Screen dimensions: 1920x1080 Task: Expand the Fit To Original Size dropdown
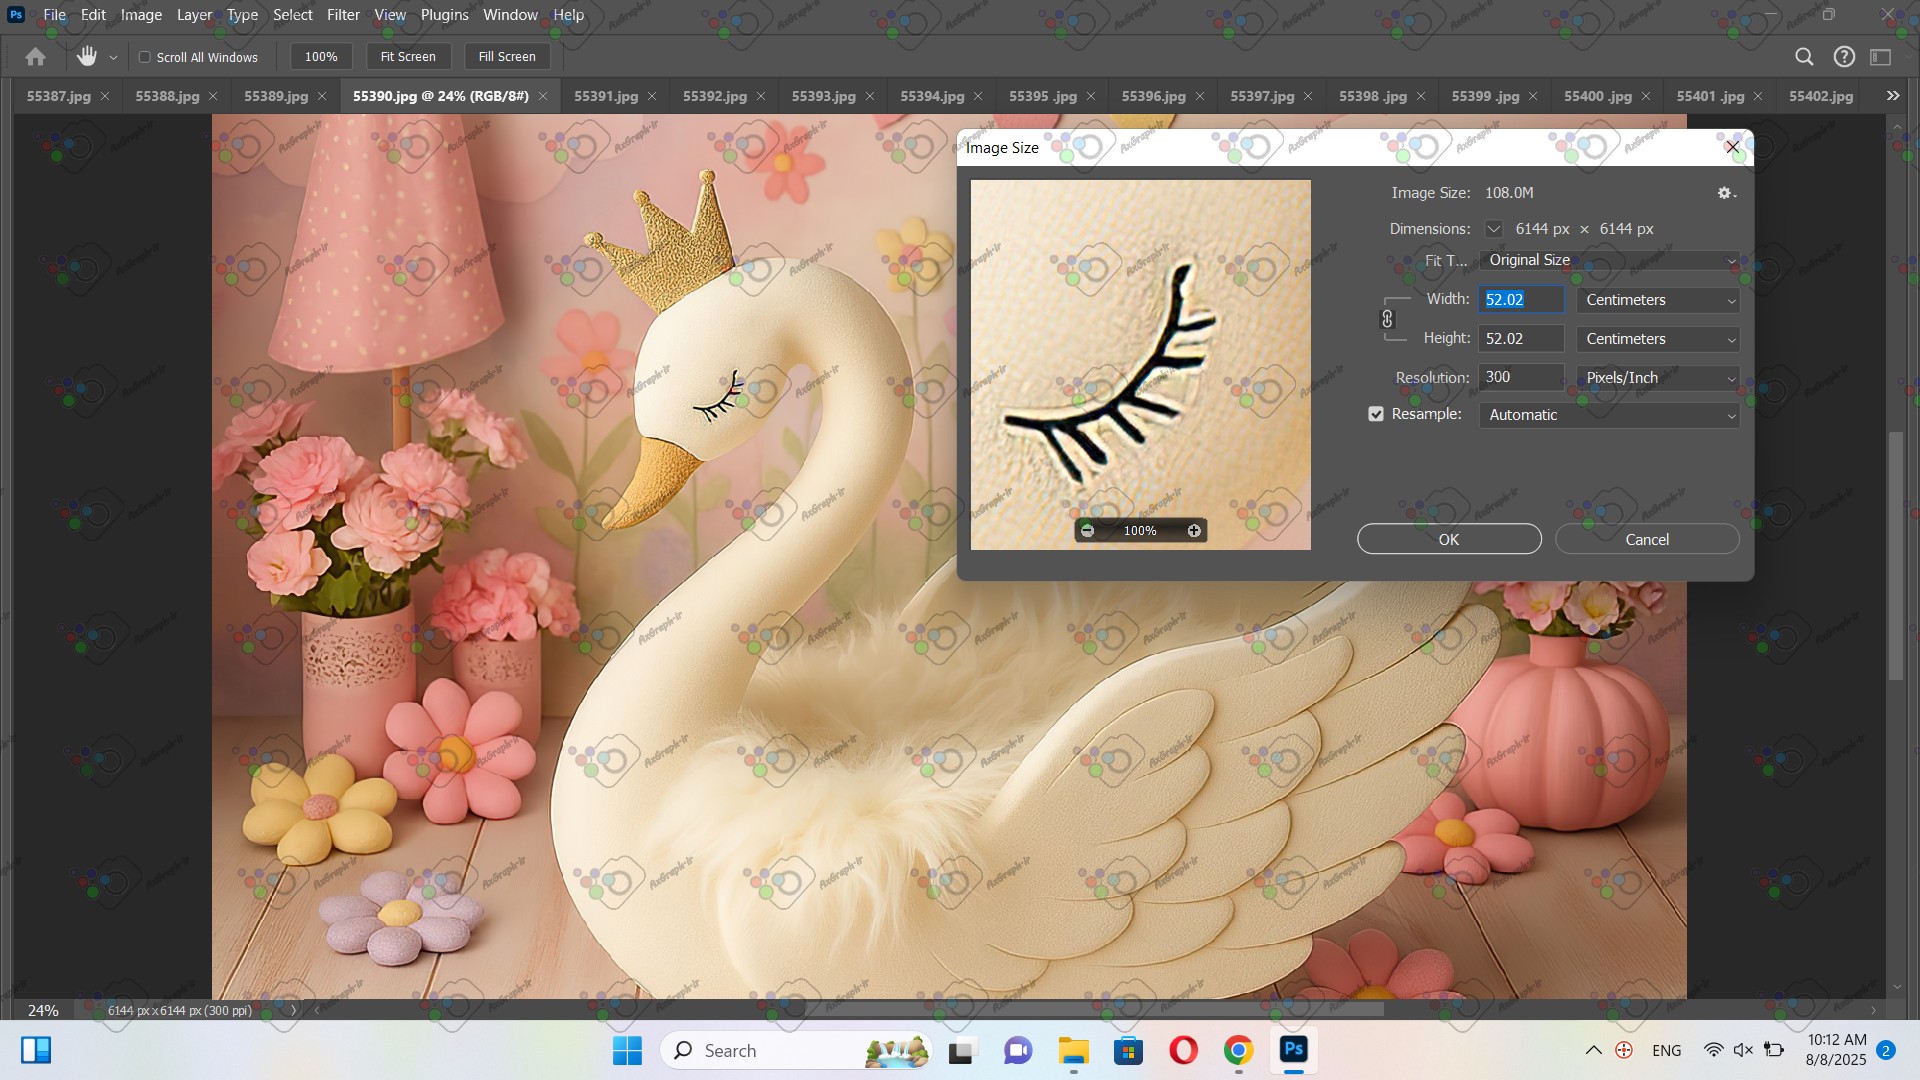[1608, 260]
